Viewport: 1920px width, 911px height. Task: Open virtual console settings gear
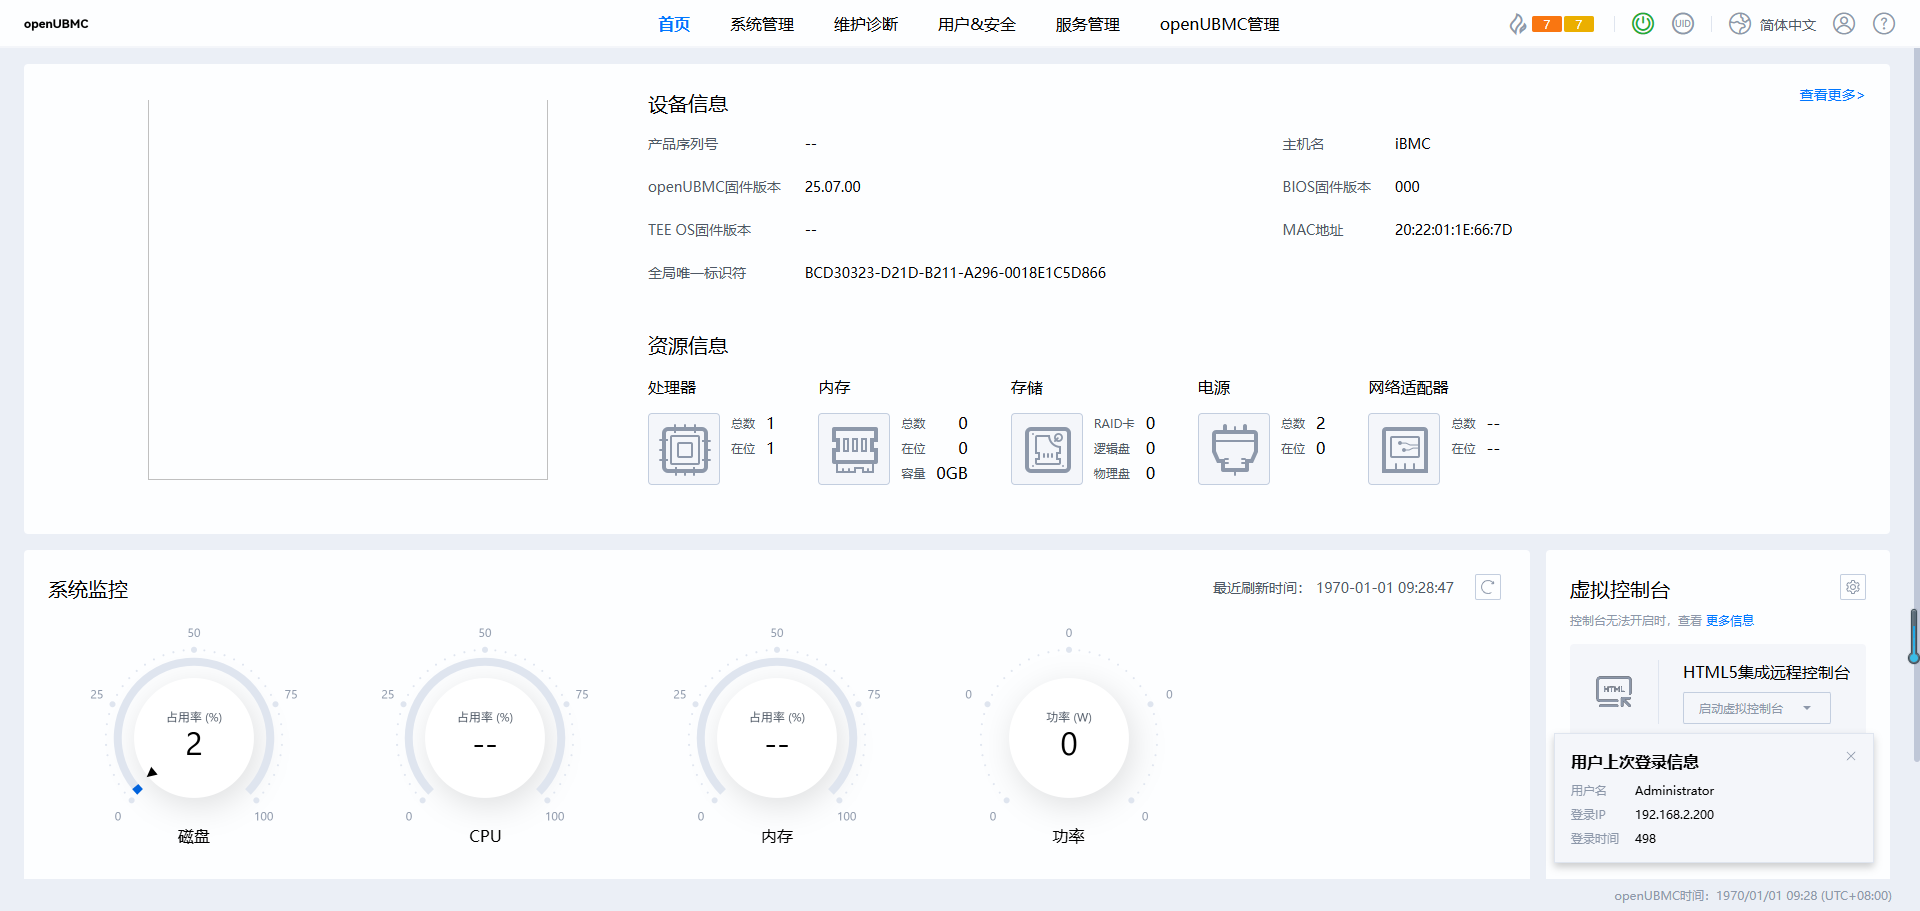[1853, 588]
